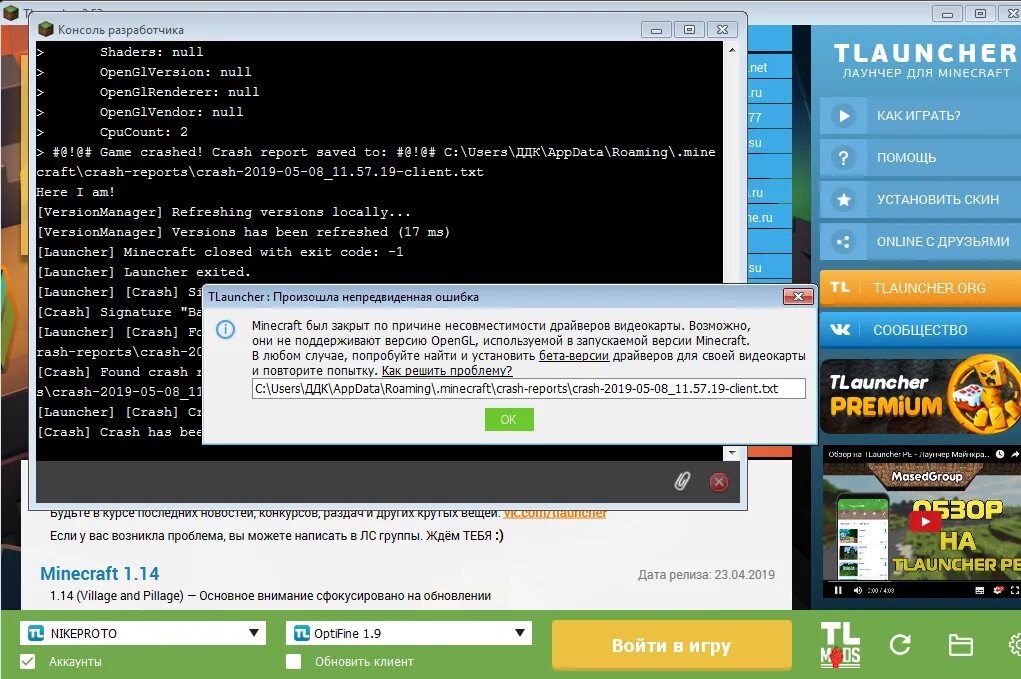Open the 'Minecraft 1.14' news heading
Viewport: 1021px width, 679px height.
100,574
